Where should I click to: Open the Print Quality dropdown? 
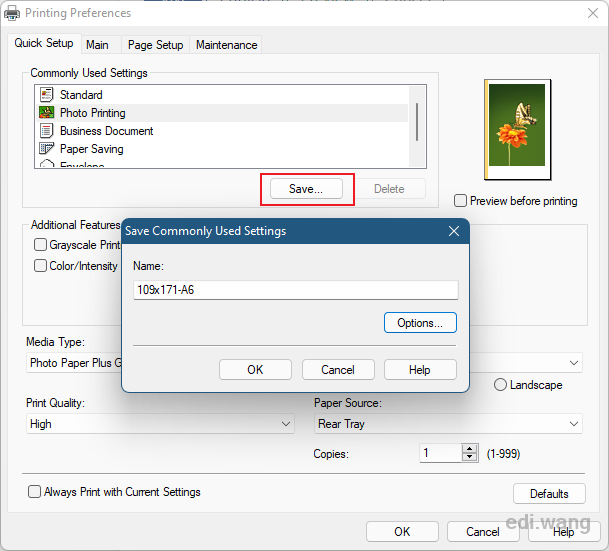coord(160,424)
